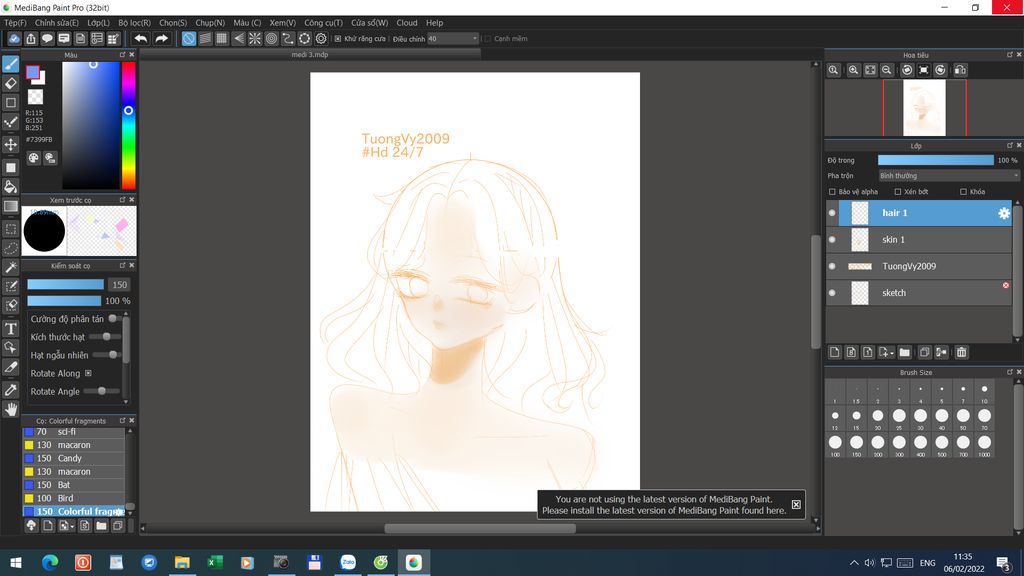Open the add layer dropdown arrow
Viewport: 1024px width, 576px height.
pos(891,353)
